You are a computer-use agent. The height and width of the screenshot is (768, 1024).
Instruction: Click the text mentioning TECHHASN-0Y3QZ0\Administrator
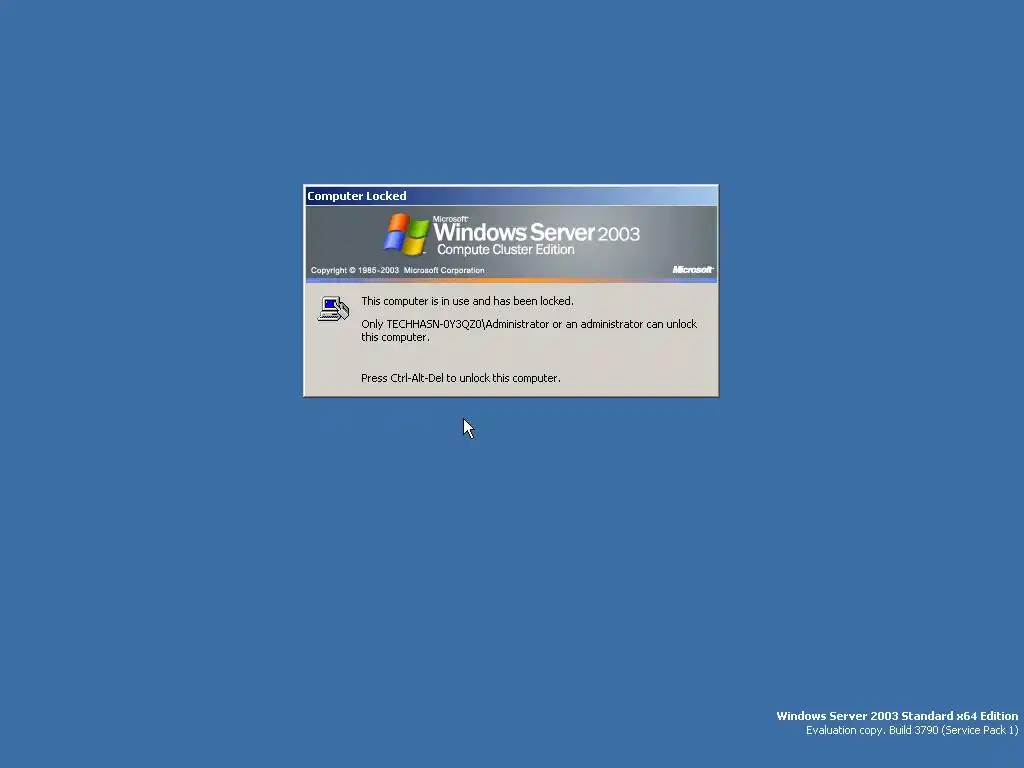coord(529,330)
